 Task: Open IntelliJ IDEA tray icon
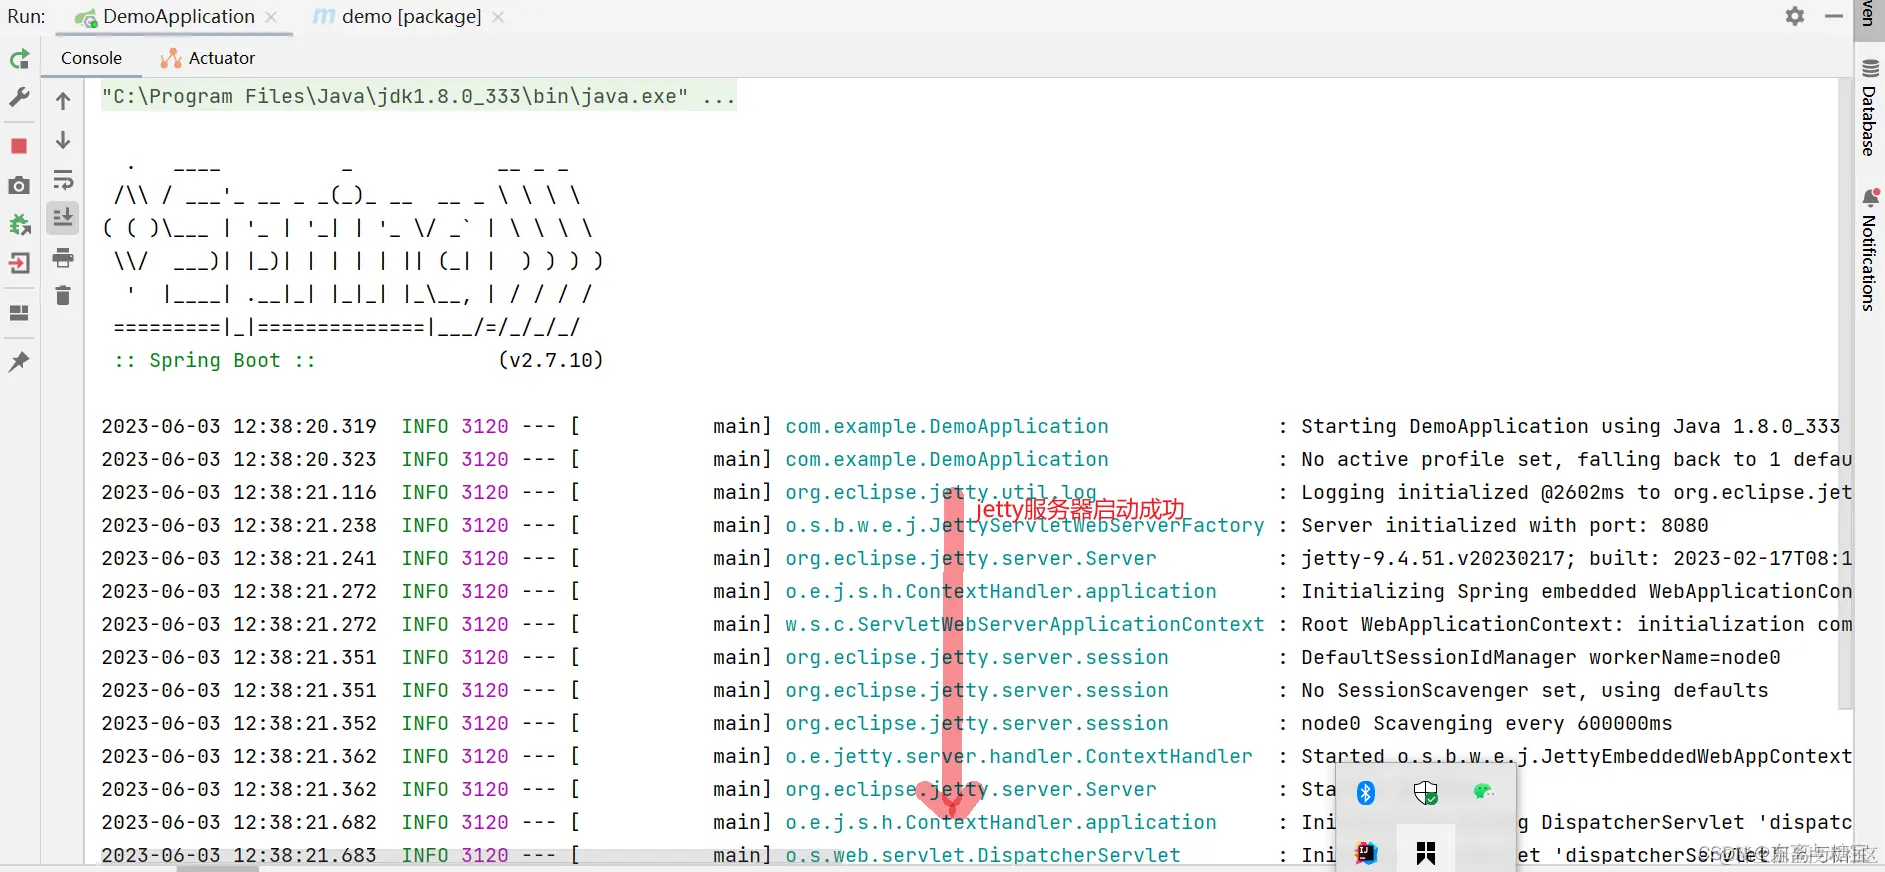tap(1366, 853)
